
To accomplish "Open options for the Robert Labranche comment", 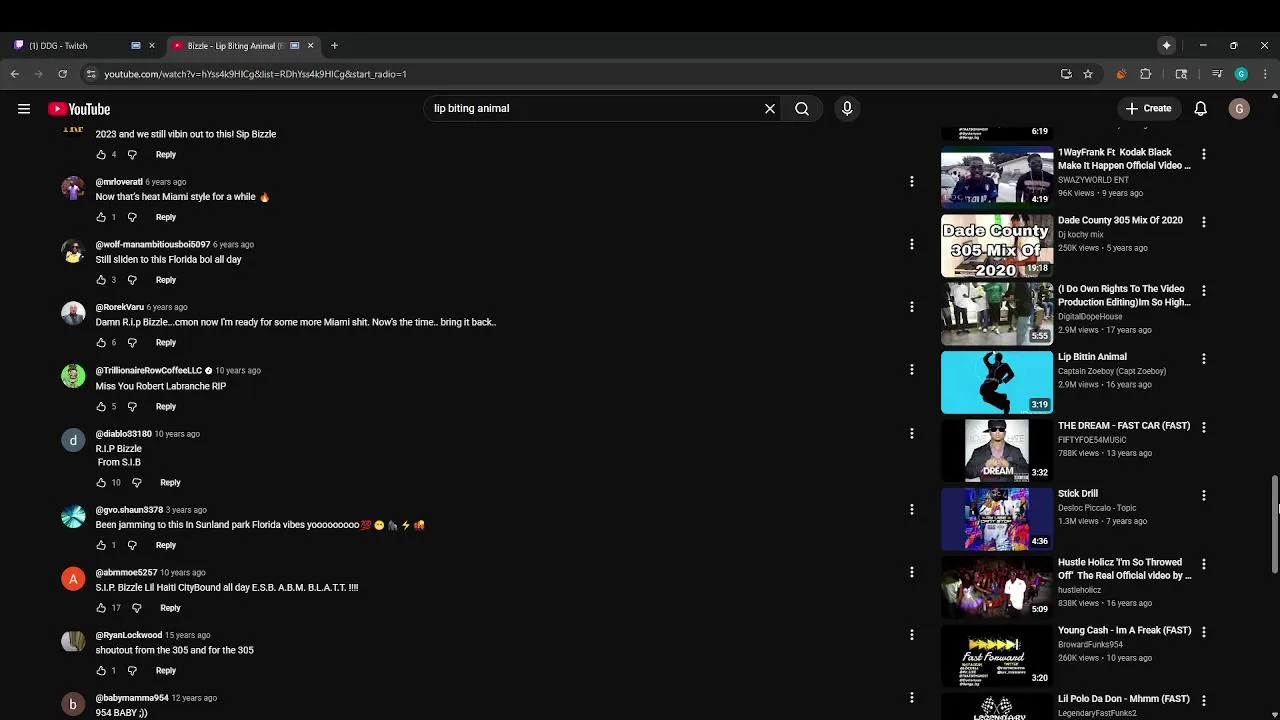I will 911,370.
